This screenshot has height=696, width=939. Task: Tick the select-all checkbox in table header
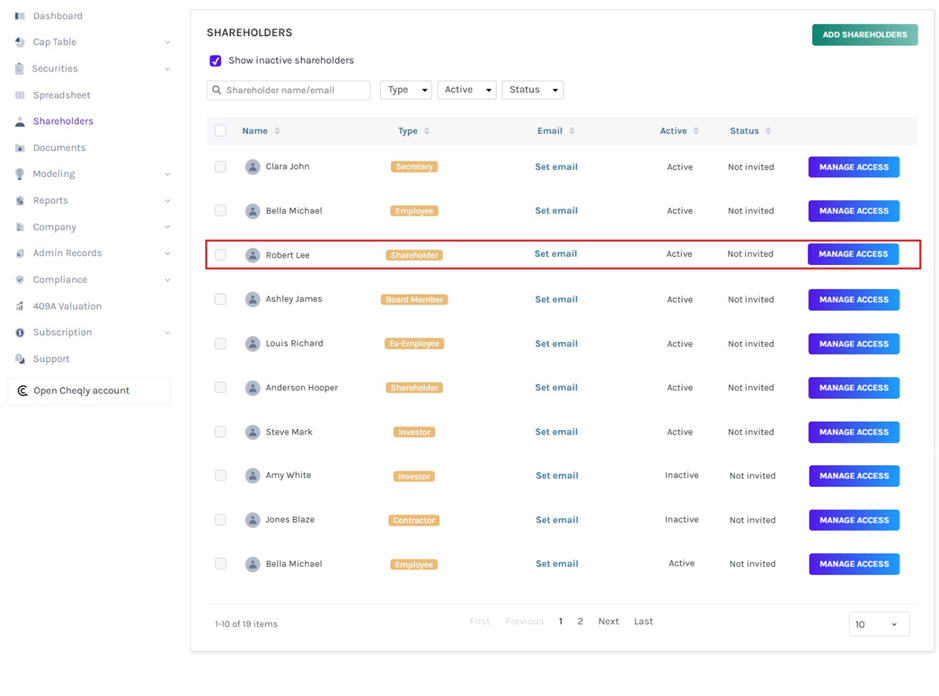(x=220, y=131)
